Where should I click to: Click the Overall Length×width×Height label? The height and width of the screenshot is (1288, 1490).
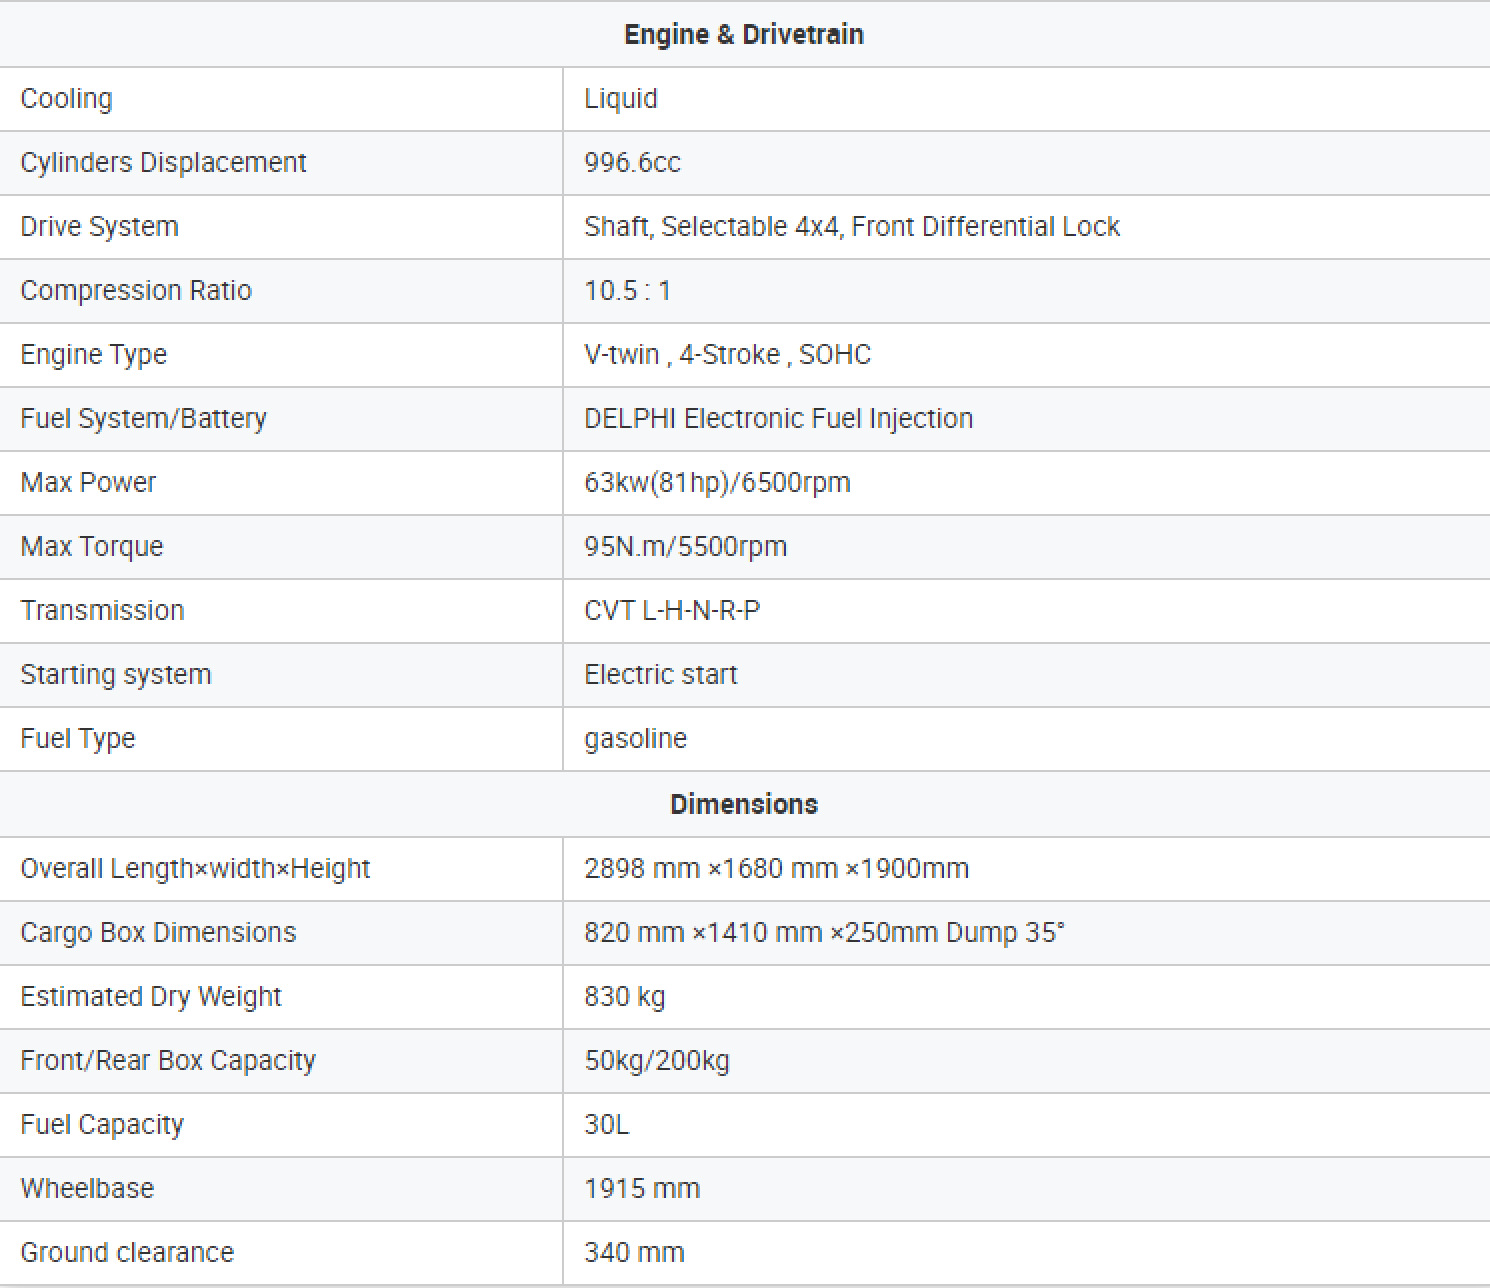tap(195, 869)
